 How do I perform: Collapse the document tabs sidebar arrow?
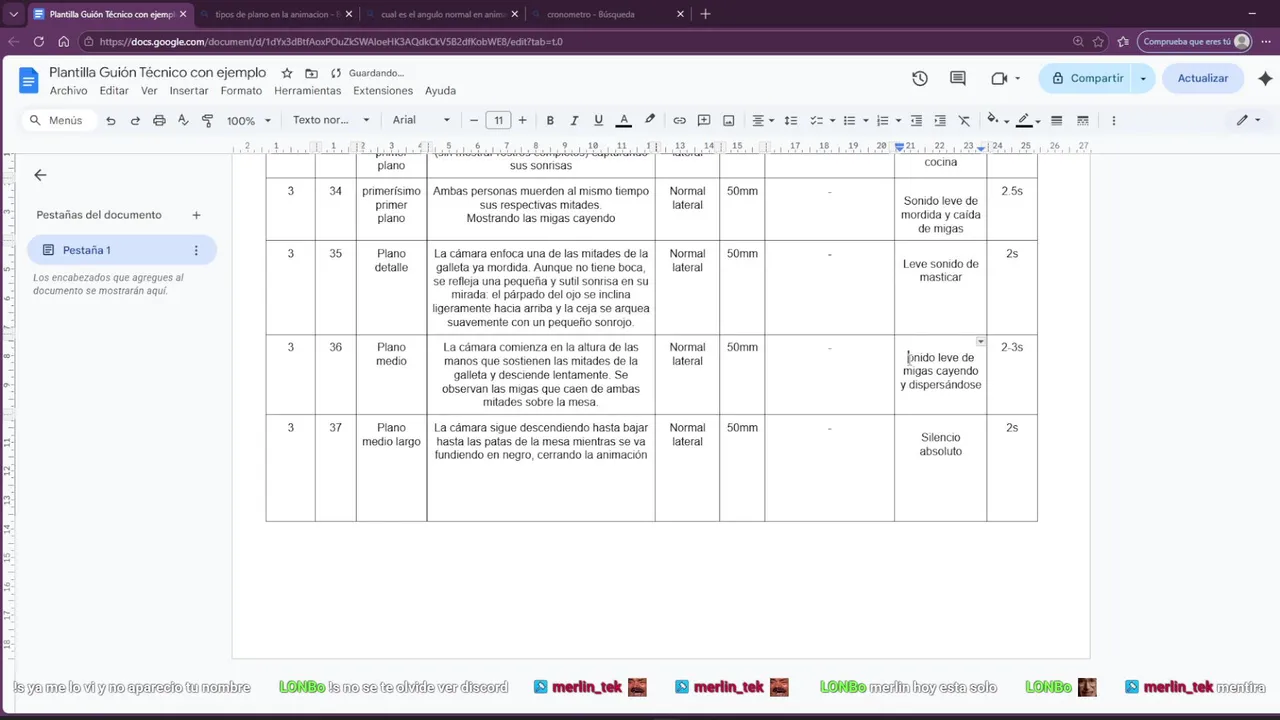(40, 175)
